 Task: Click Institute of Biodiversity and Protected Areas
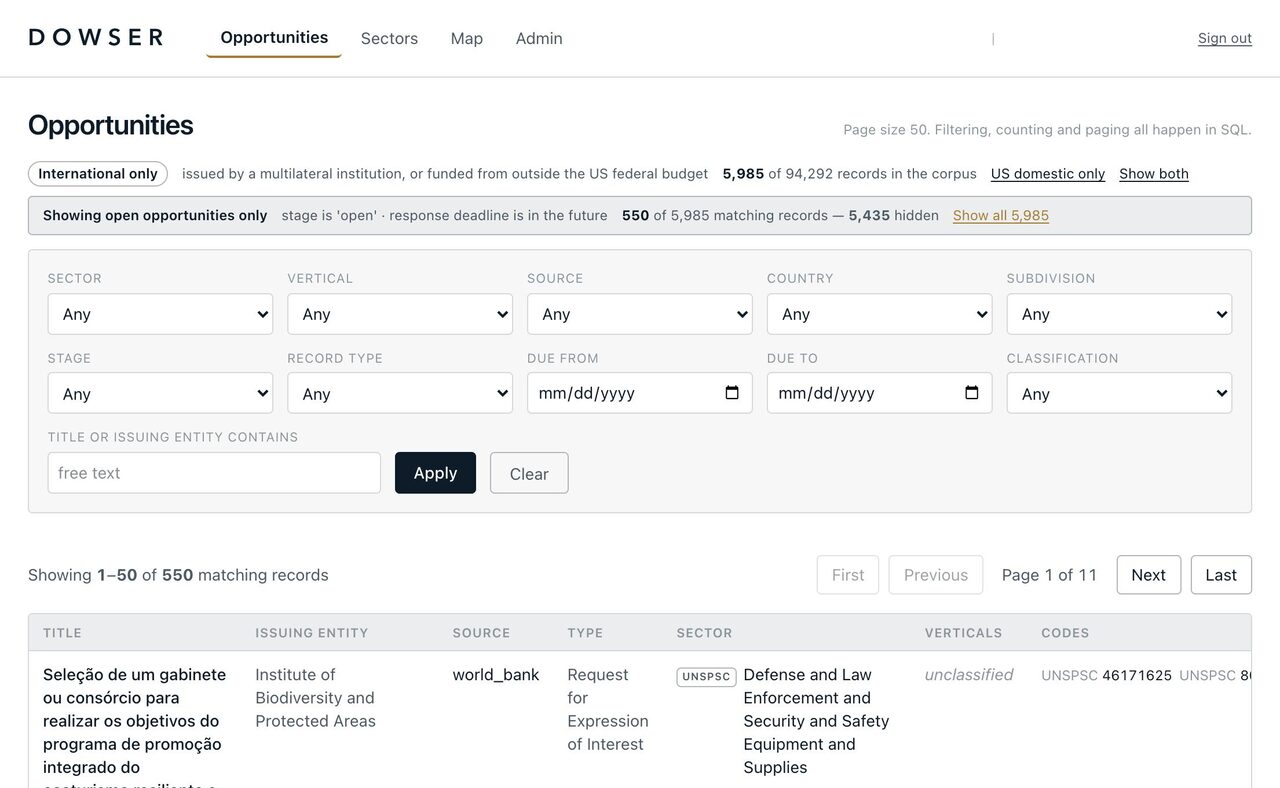click(x=315, y=698)
